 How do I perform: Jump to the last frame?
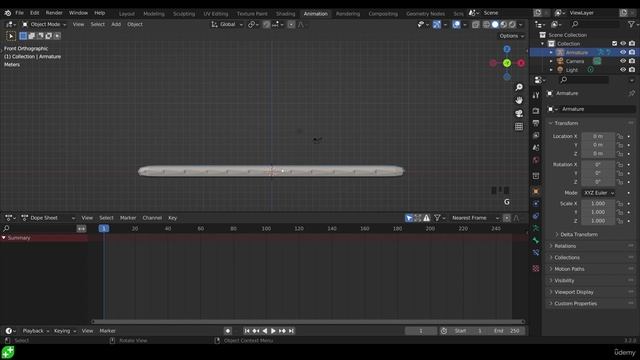pos(291,331)
